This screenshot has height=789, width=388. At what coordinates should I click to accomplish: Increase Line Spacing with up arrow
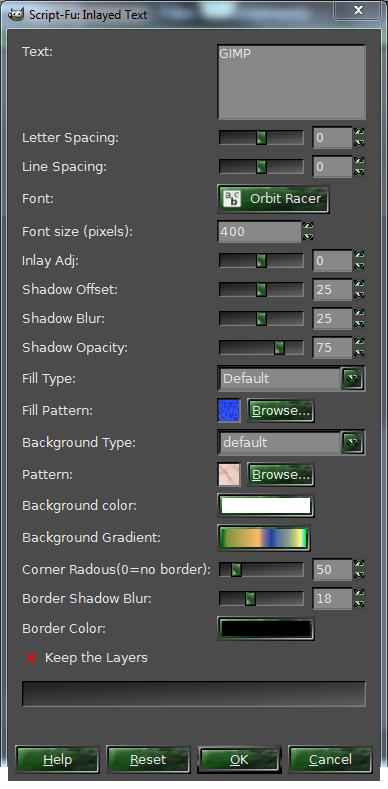pos(359,161)
